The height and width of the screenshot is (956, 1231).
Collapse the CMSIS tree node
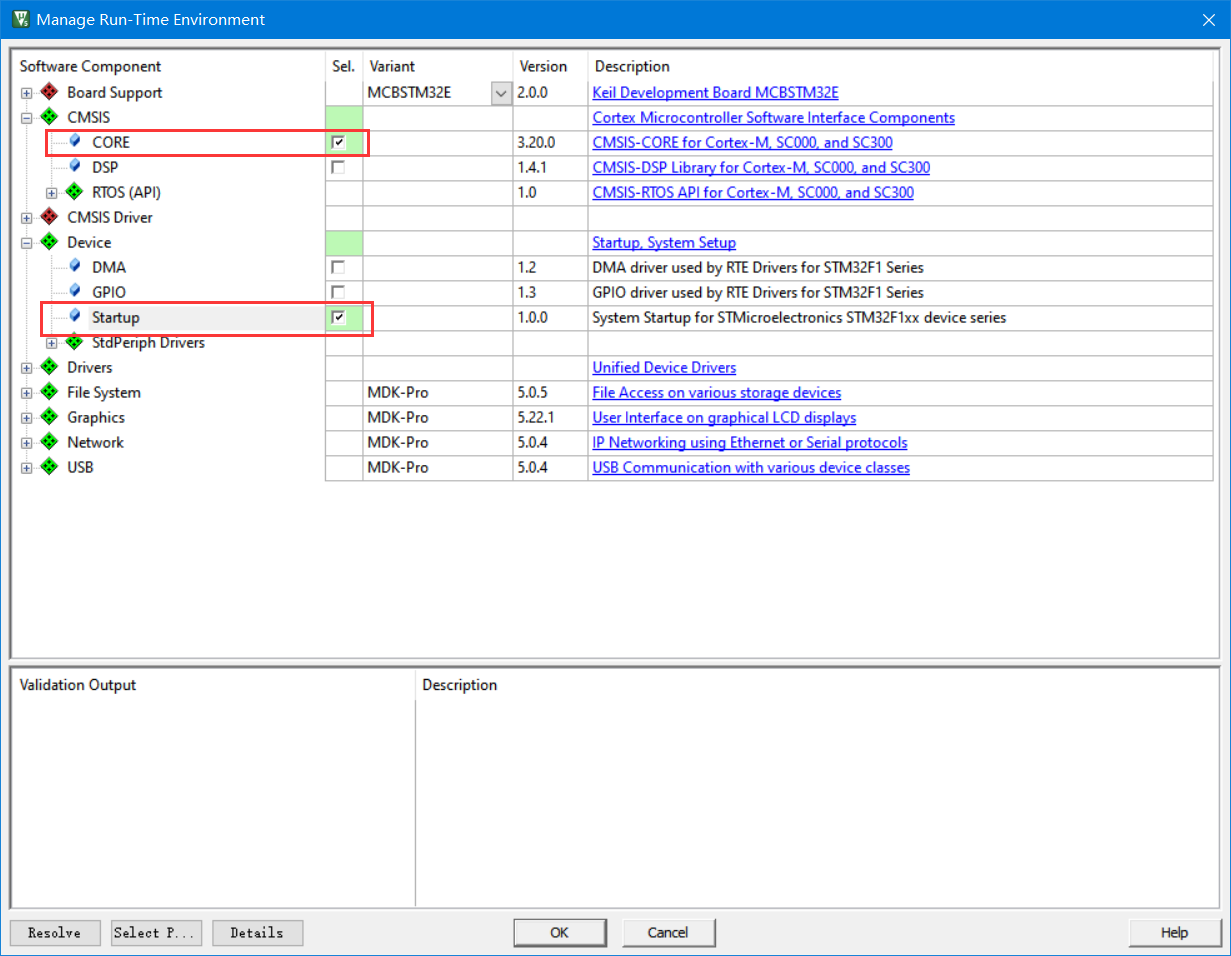pos(27,117)
